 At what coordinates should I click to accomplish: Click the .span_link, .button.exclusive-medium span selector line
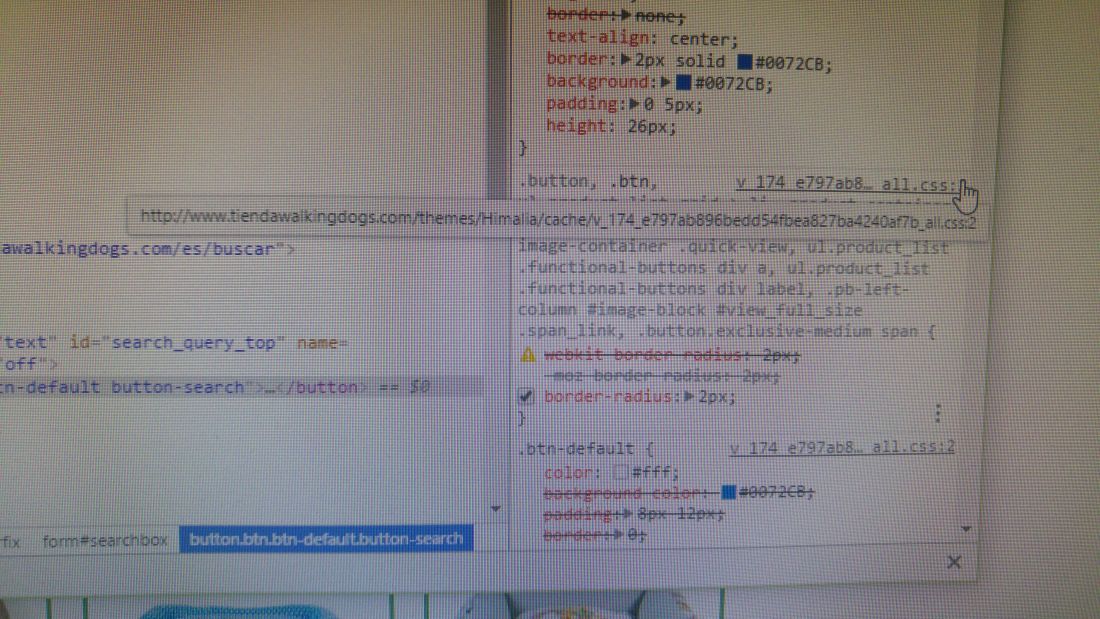(x=726, y=331)
